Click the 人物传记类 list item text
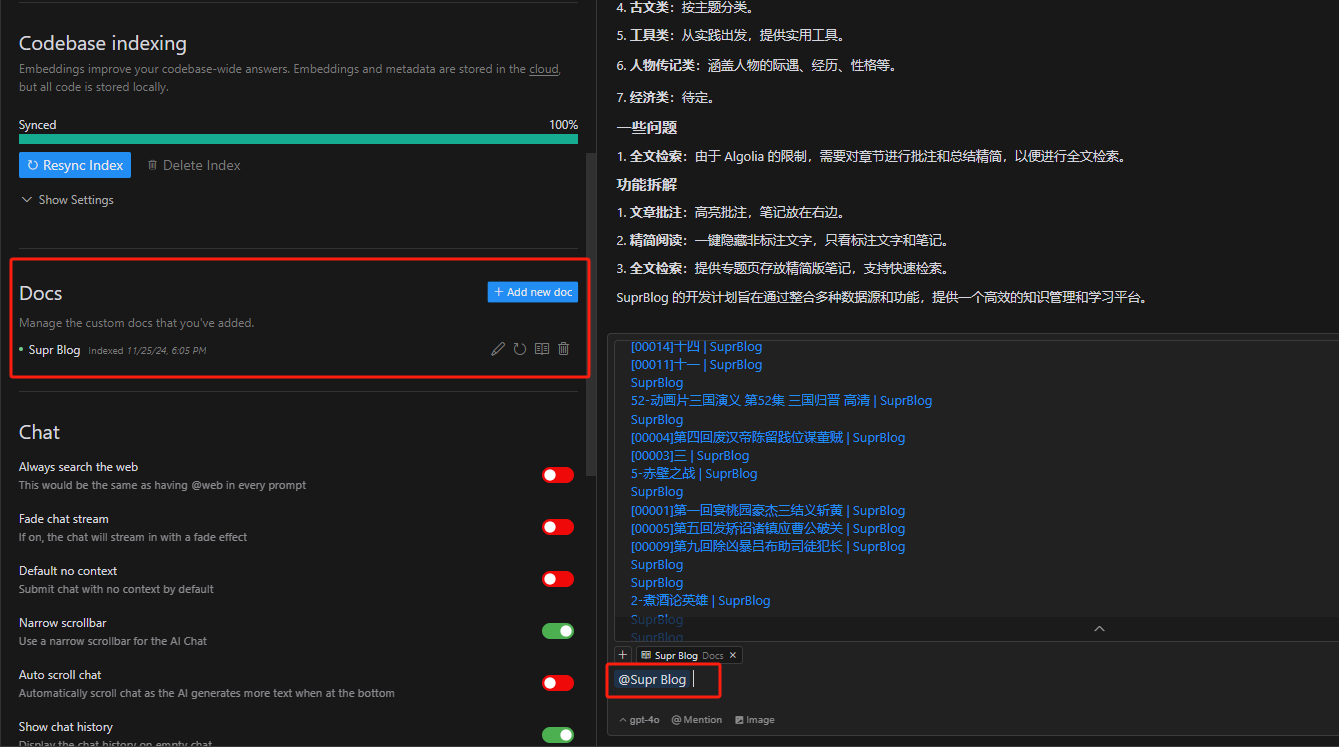 point(759,66)
